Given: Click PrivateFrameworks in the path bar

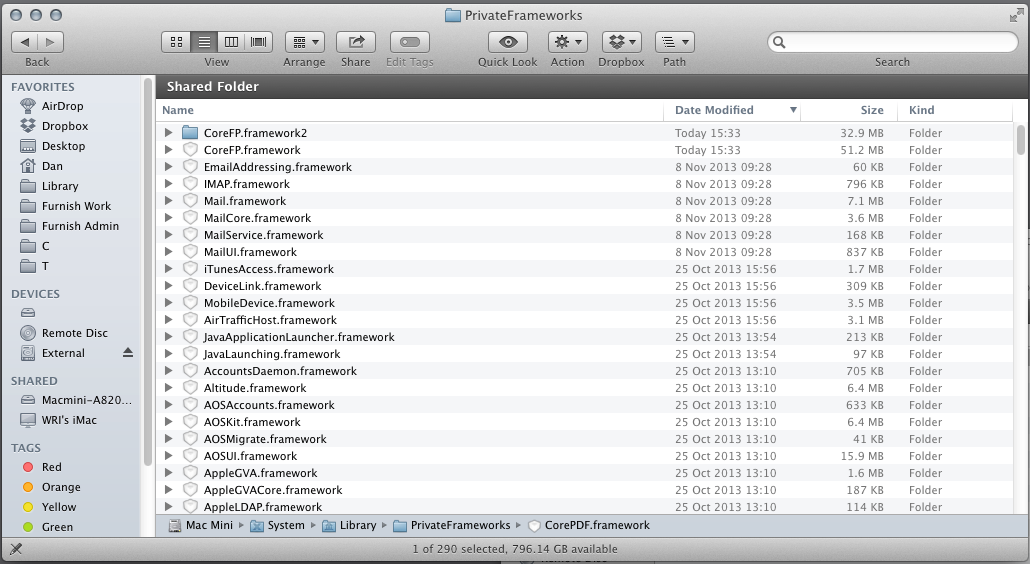Looking at the screenshot, I should coord(452,525).
